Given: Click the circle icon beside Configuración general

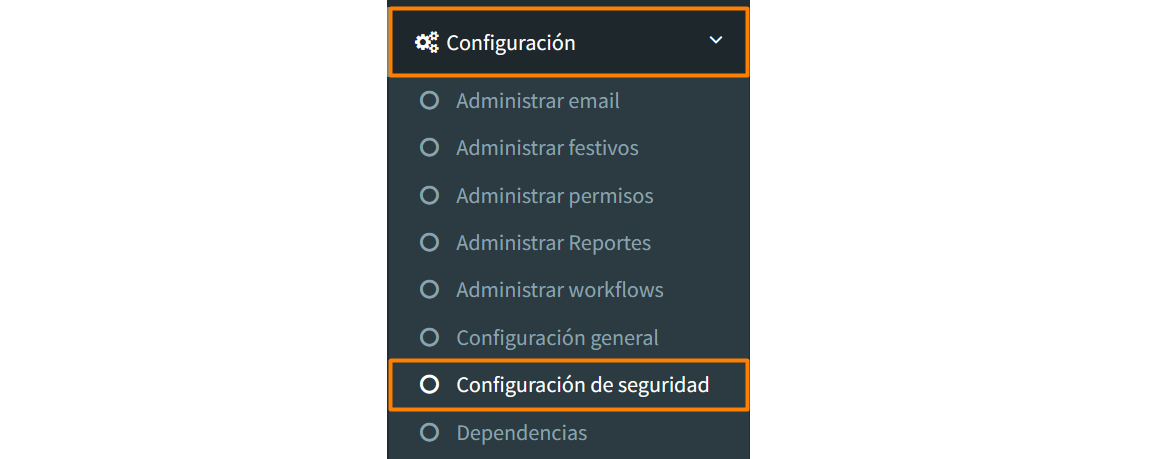Looking at the screenshot, I should pyautogui.click(x=430, y=338).
